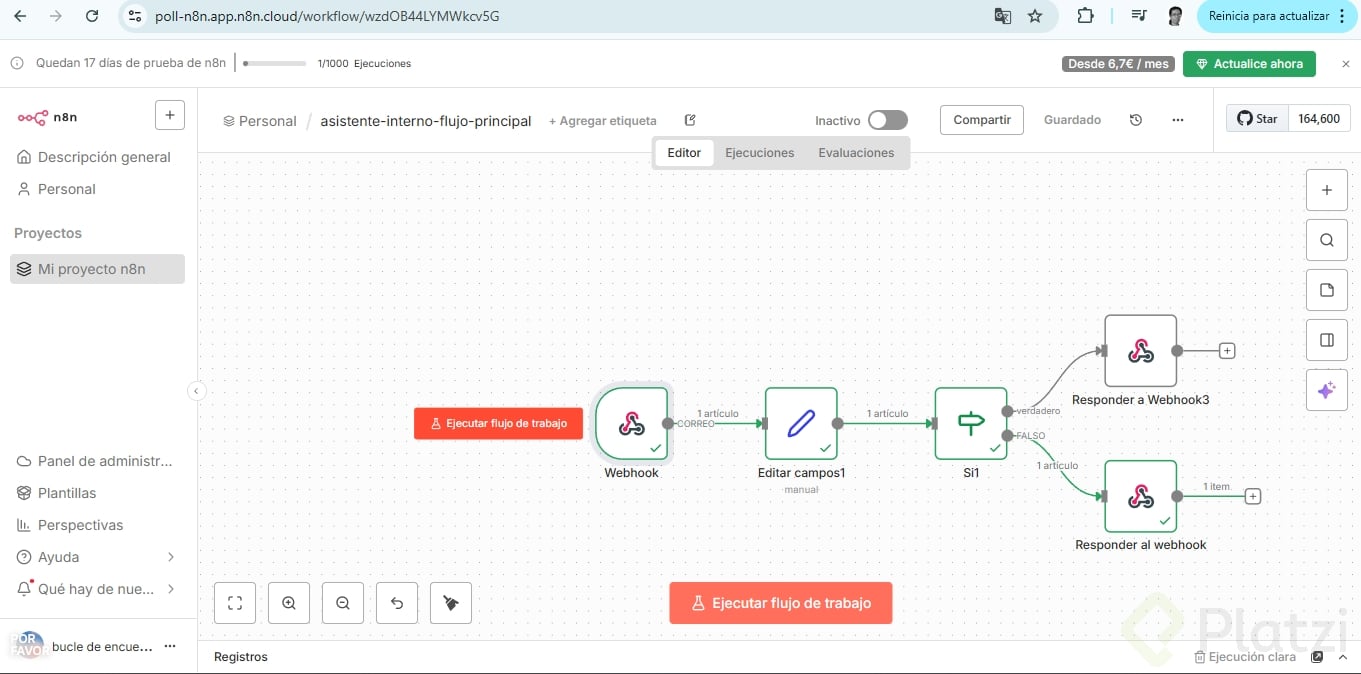Reload the page with refresh icon
1361x674 pixels.
(92, 16)
